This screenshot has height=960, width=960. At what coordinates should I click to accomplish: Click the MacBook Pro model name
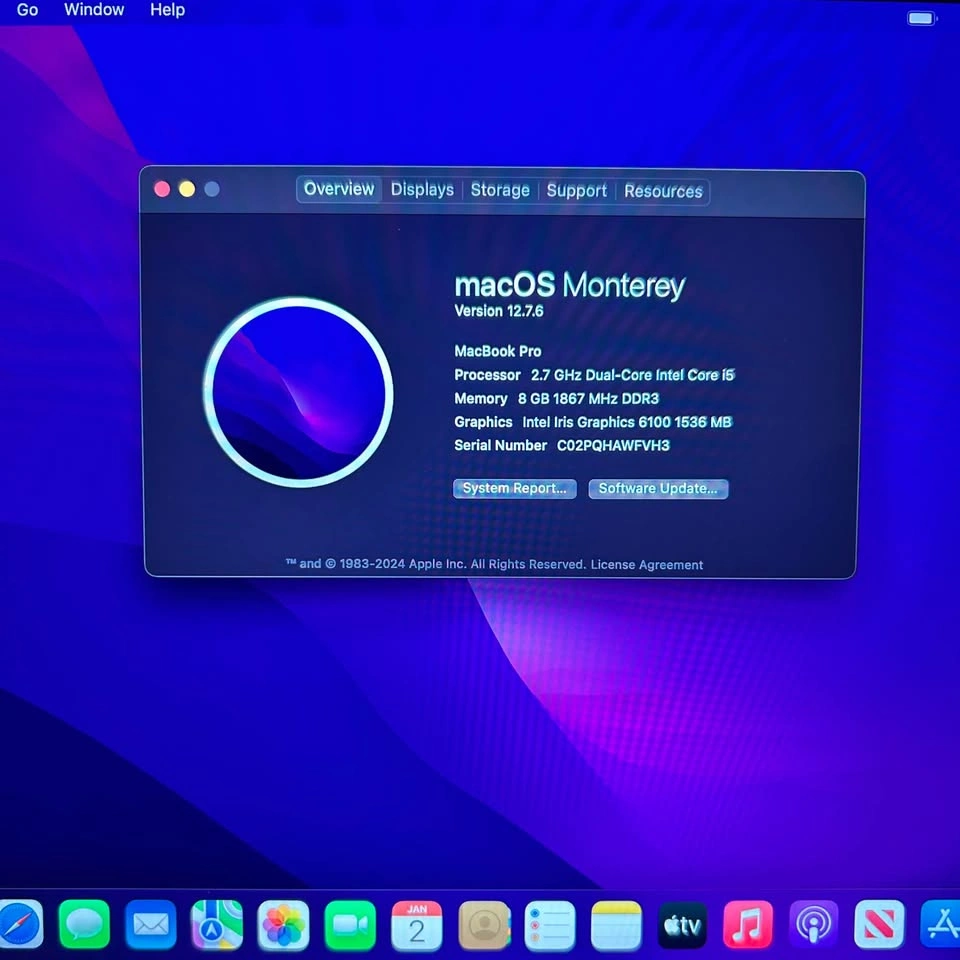tap(498, 351)
